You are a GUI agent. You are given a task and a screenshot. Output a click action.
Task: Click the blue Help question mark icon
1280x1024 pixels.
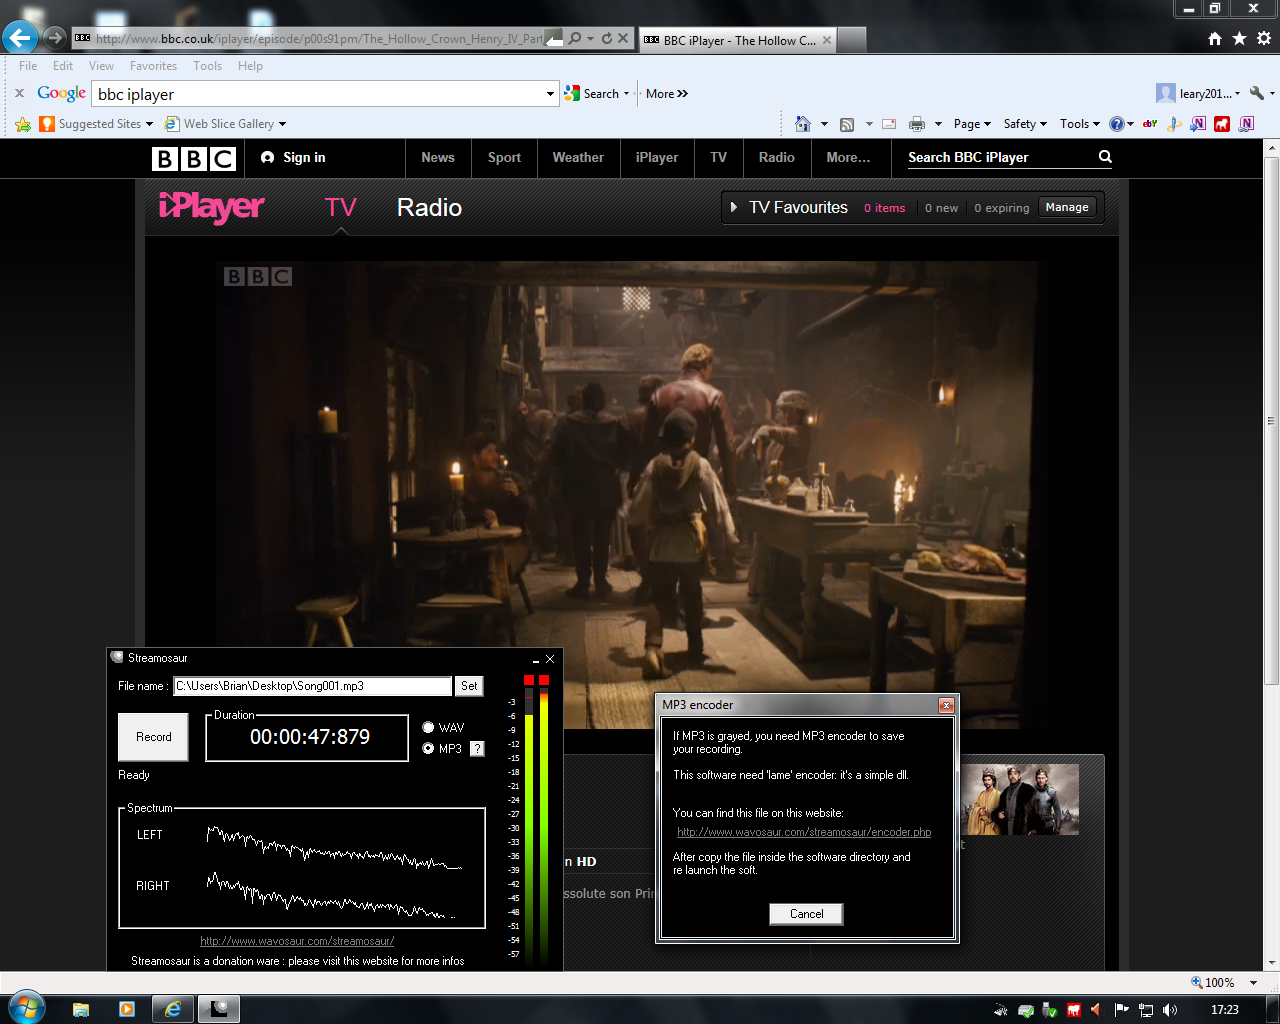(x=1117, y=124)
